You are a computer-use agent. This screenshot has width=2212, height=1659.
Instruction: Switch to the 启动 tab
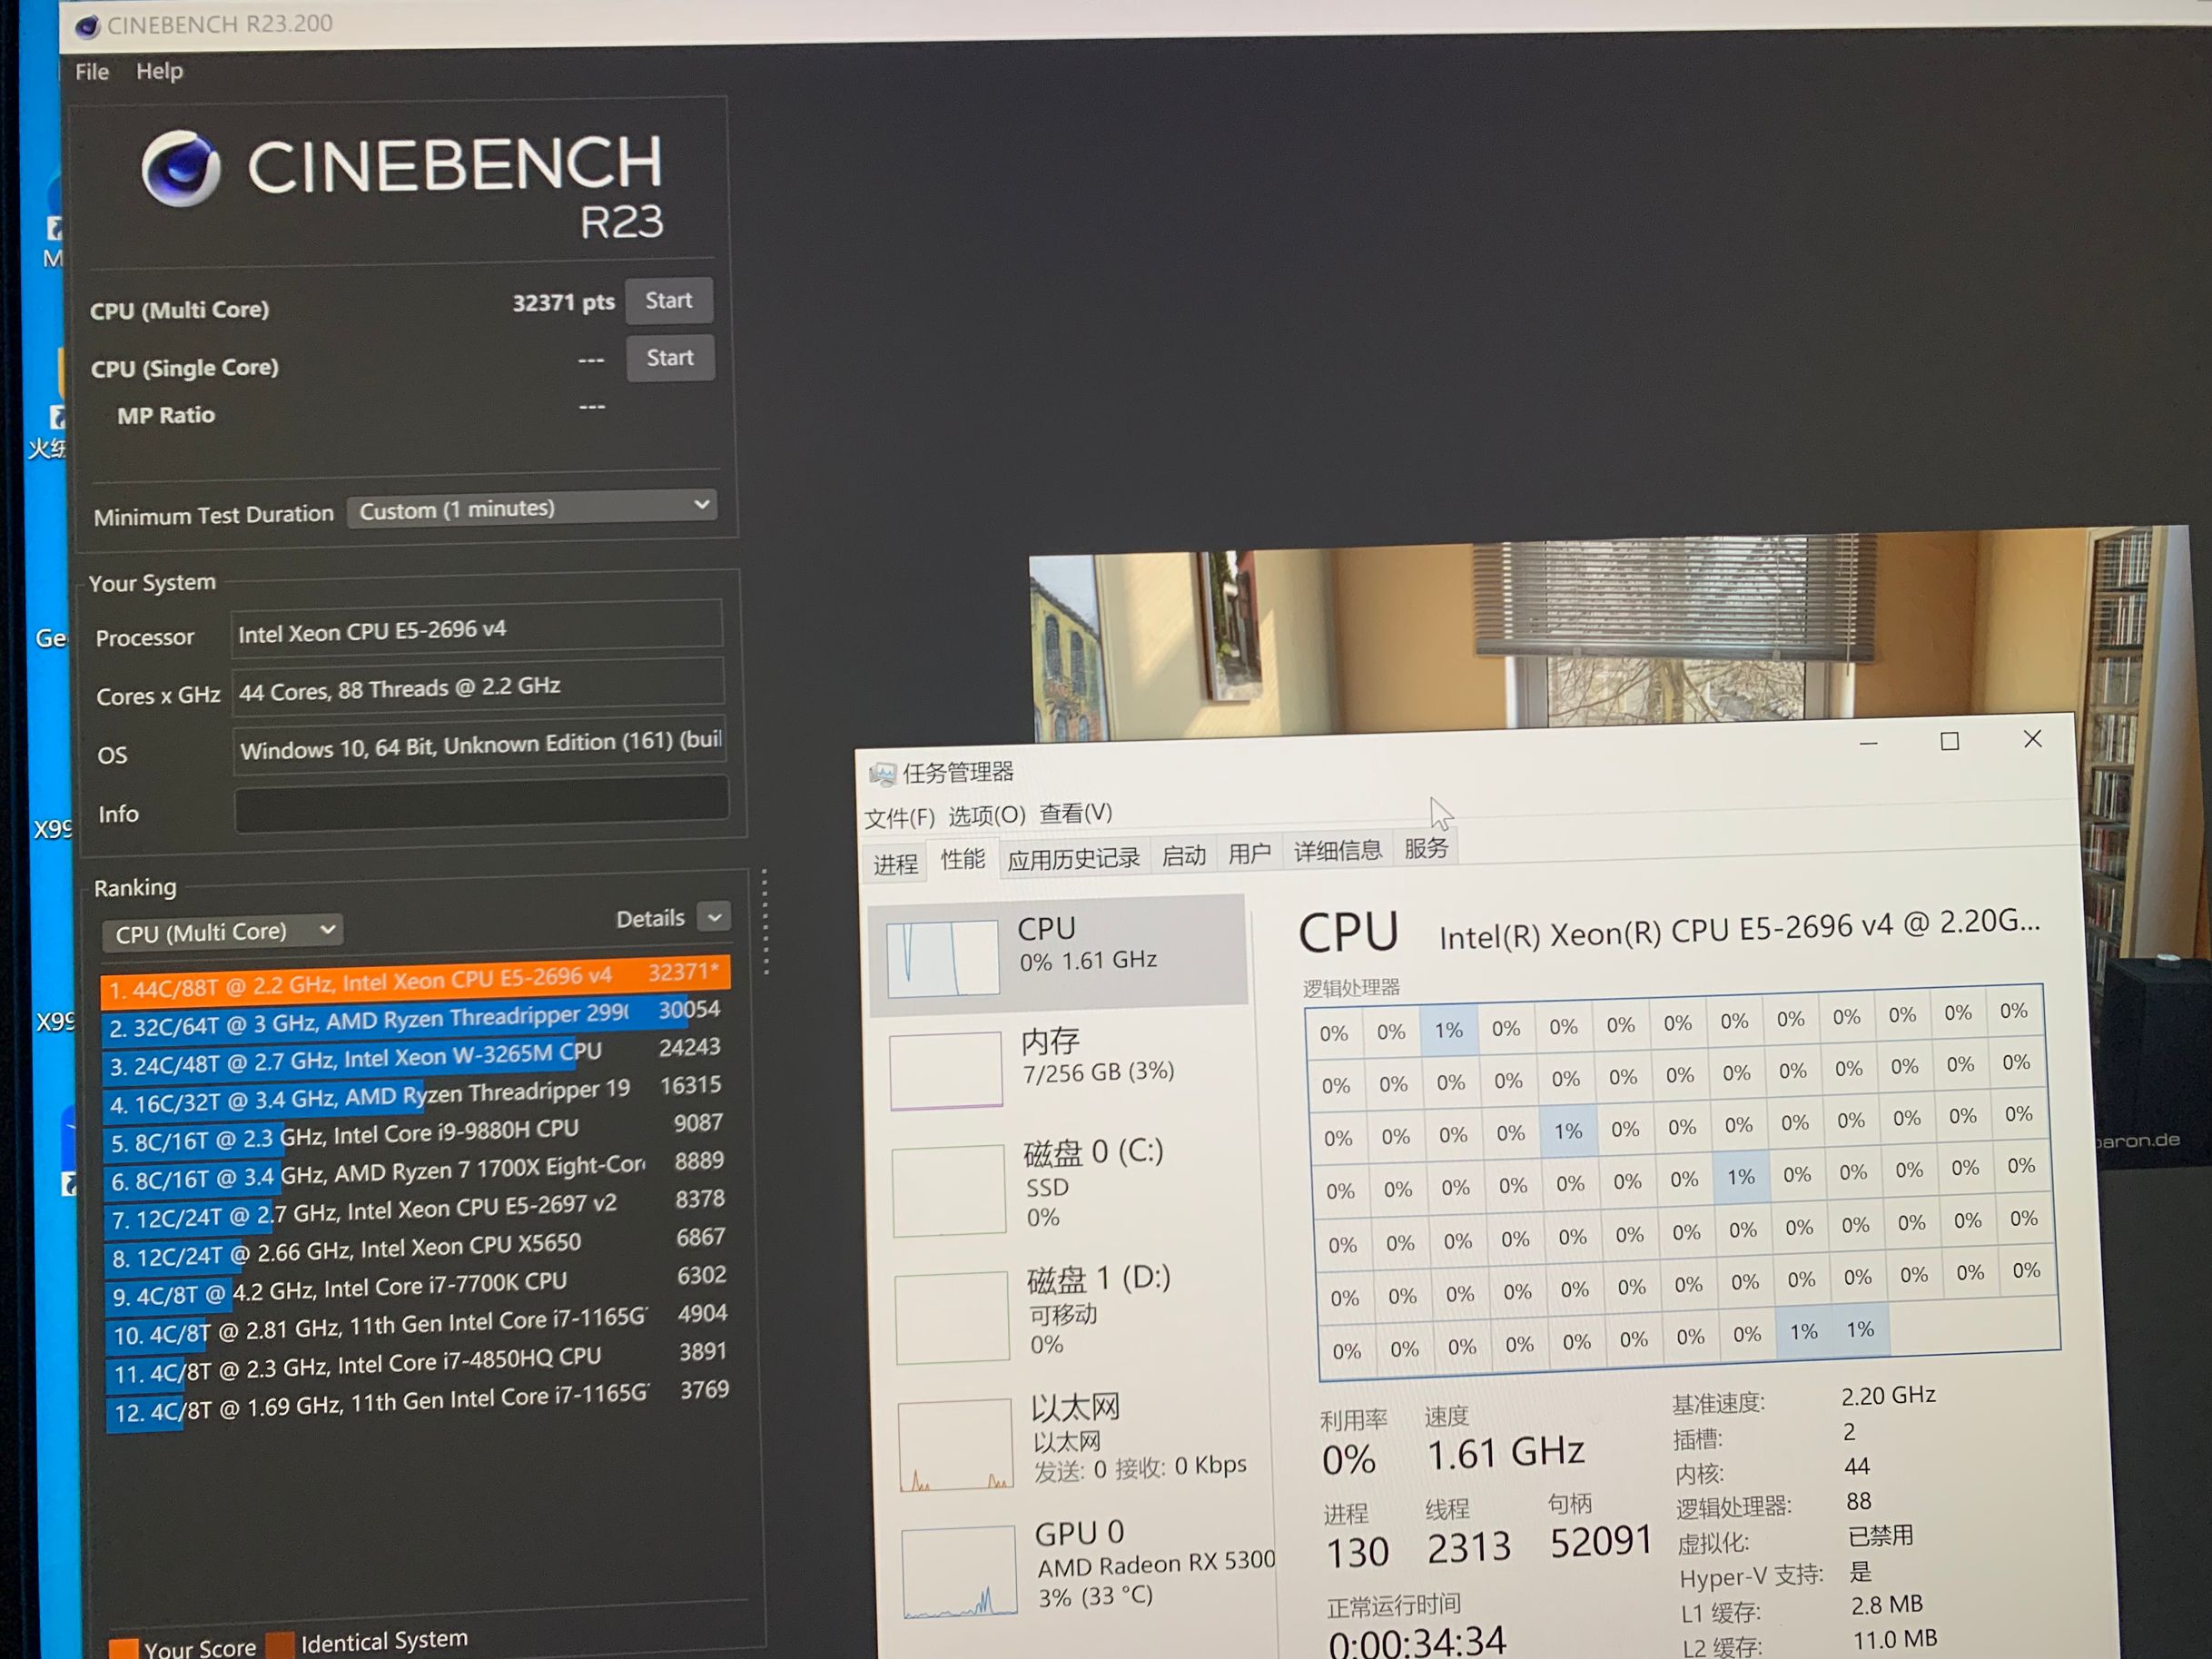[x=1183, y=855]
